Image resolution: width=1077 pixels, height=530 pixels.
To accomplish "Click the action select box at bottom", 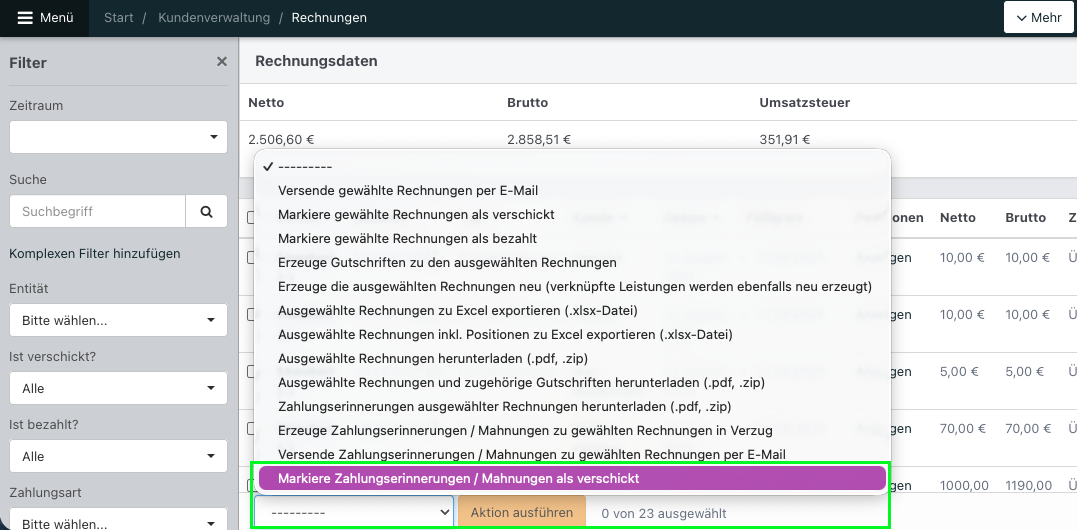I will [x=354, y=512].
